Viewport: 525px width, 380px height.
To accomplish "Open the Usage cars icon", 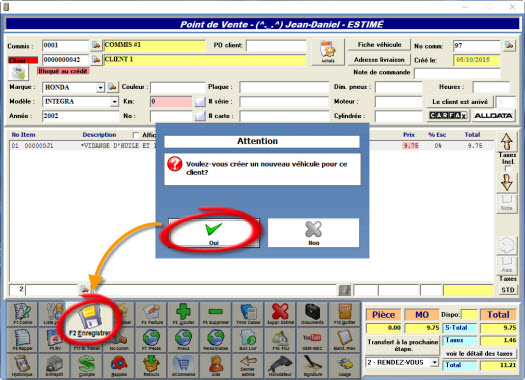I will (344, 366).
